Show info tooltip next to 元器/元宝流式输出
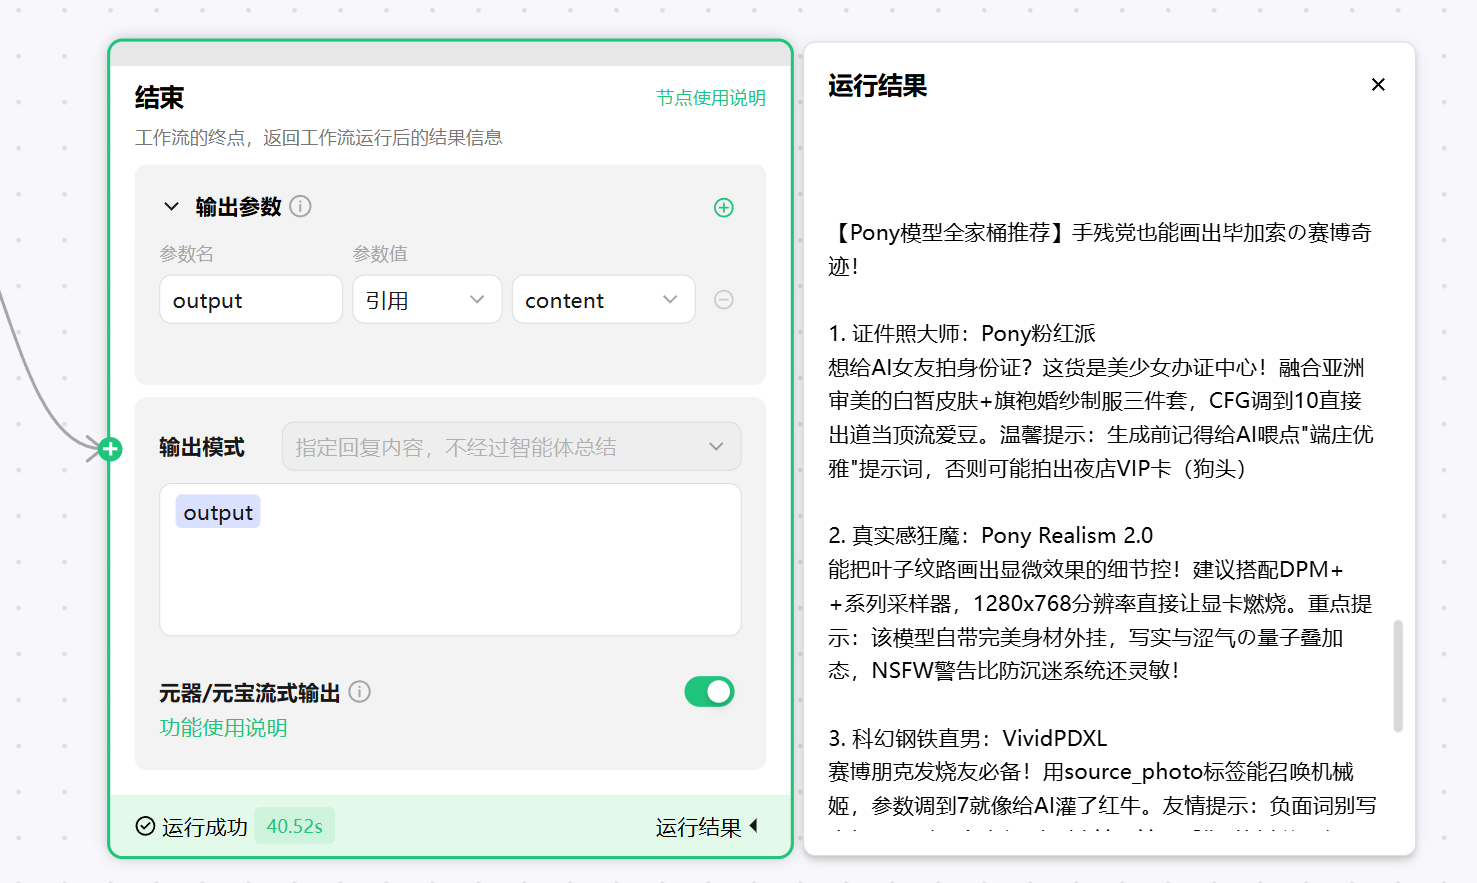This screenshot has width=1477, height=883. click(x=360, y=692)
